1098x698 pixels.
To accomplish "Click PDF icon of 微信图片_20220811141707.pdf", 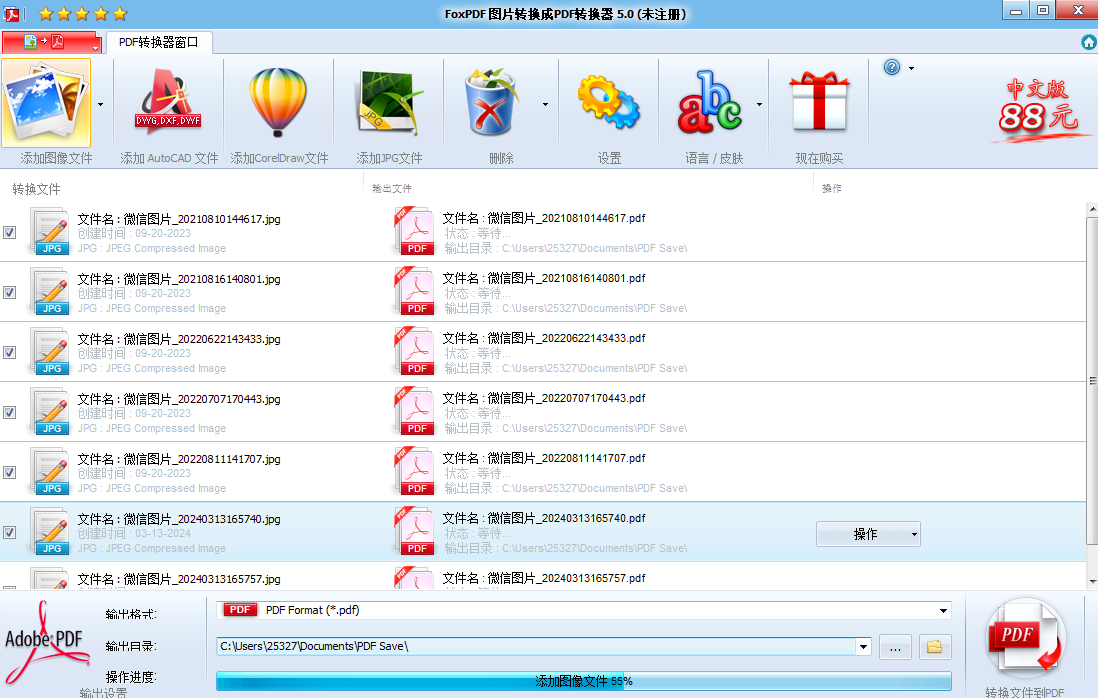I will pos(415,472).
